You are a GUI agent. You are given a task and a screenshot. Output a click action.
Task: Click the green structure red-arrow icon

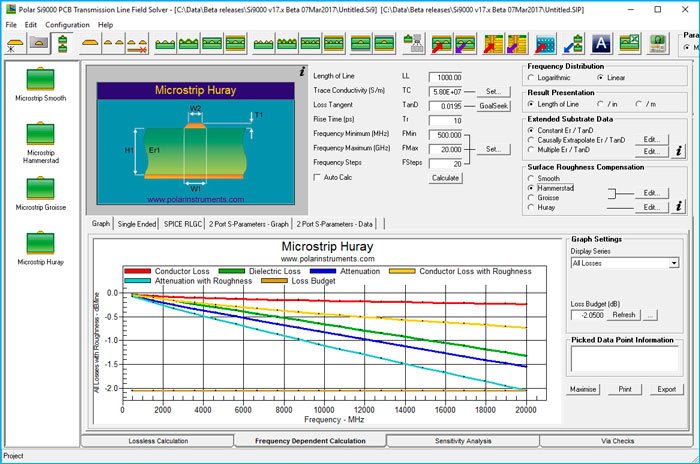tap(442, 44)
